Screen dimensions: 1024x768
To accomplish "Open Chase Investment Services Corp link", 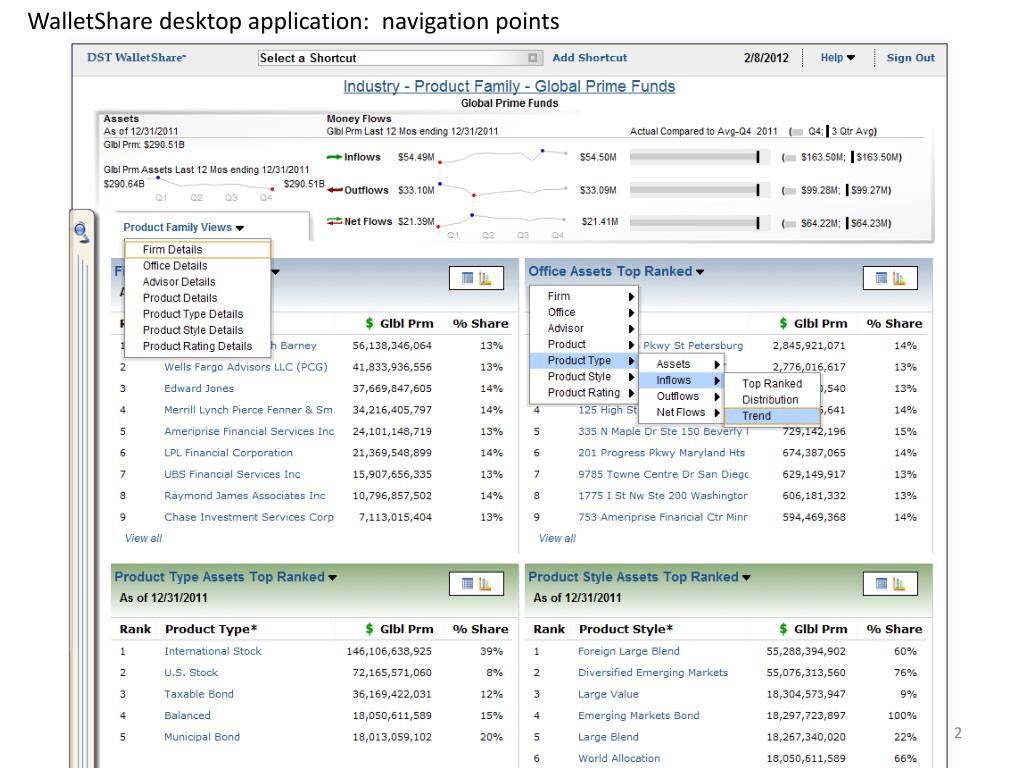I will coord(249,517).
